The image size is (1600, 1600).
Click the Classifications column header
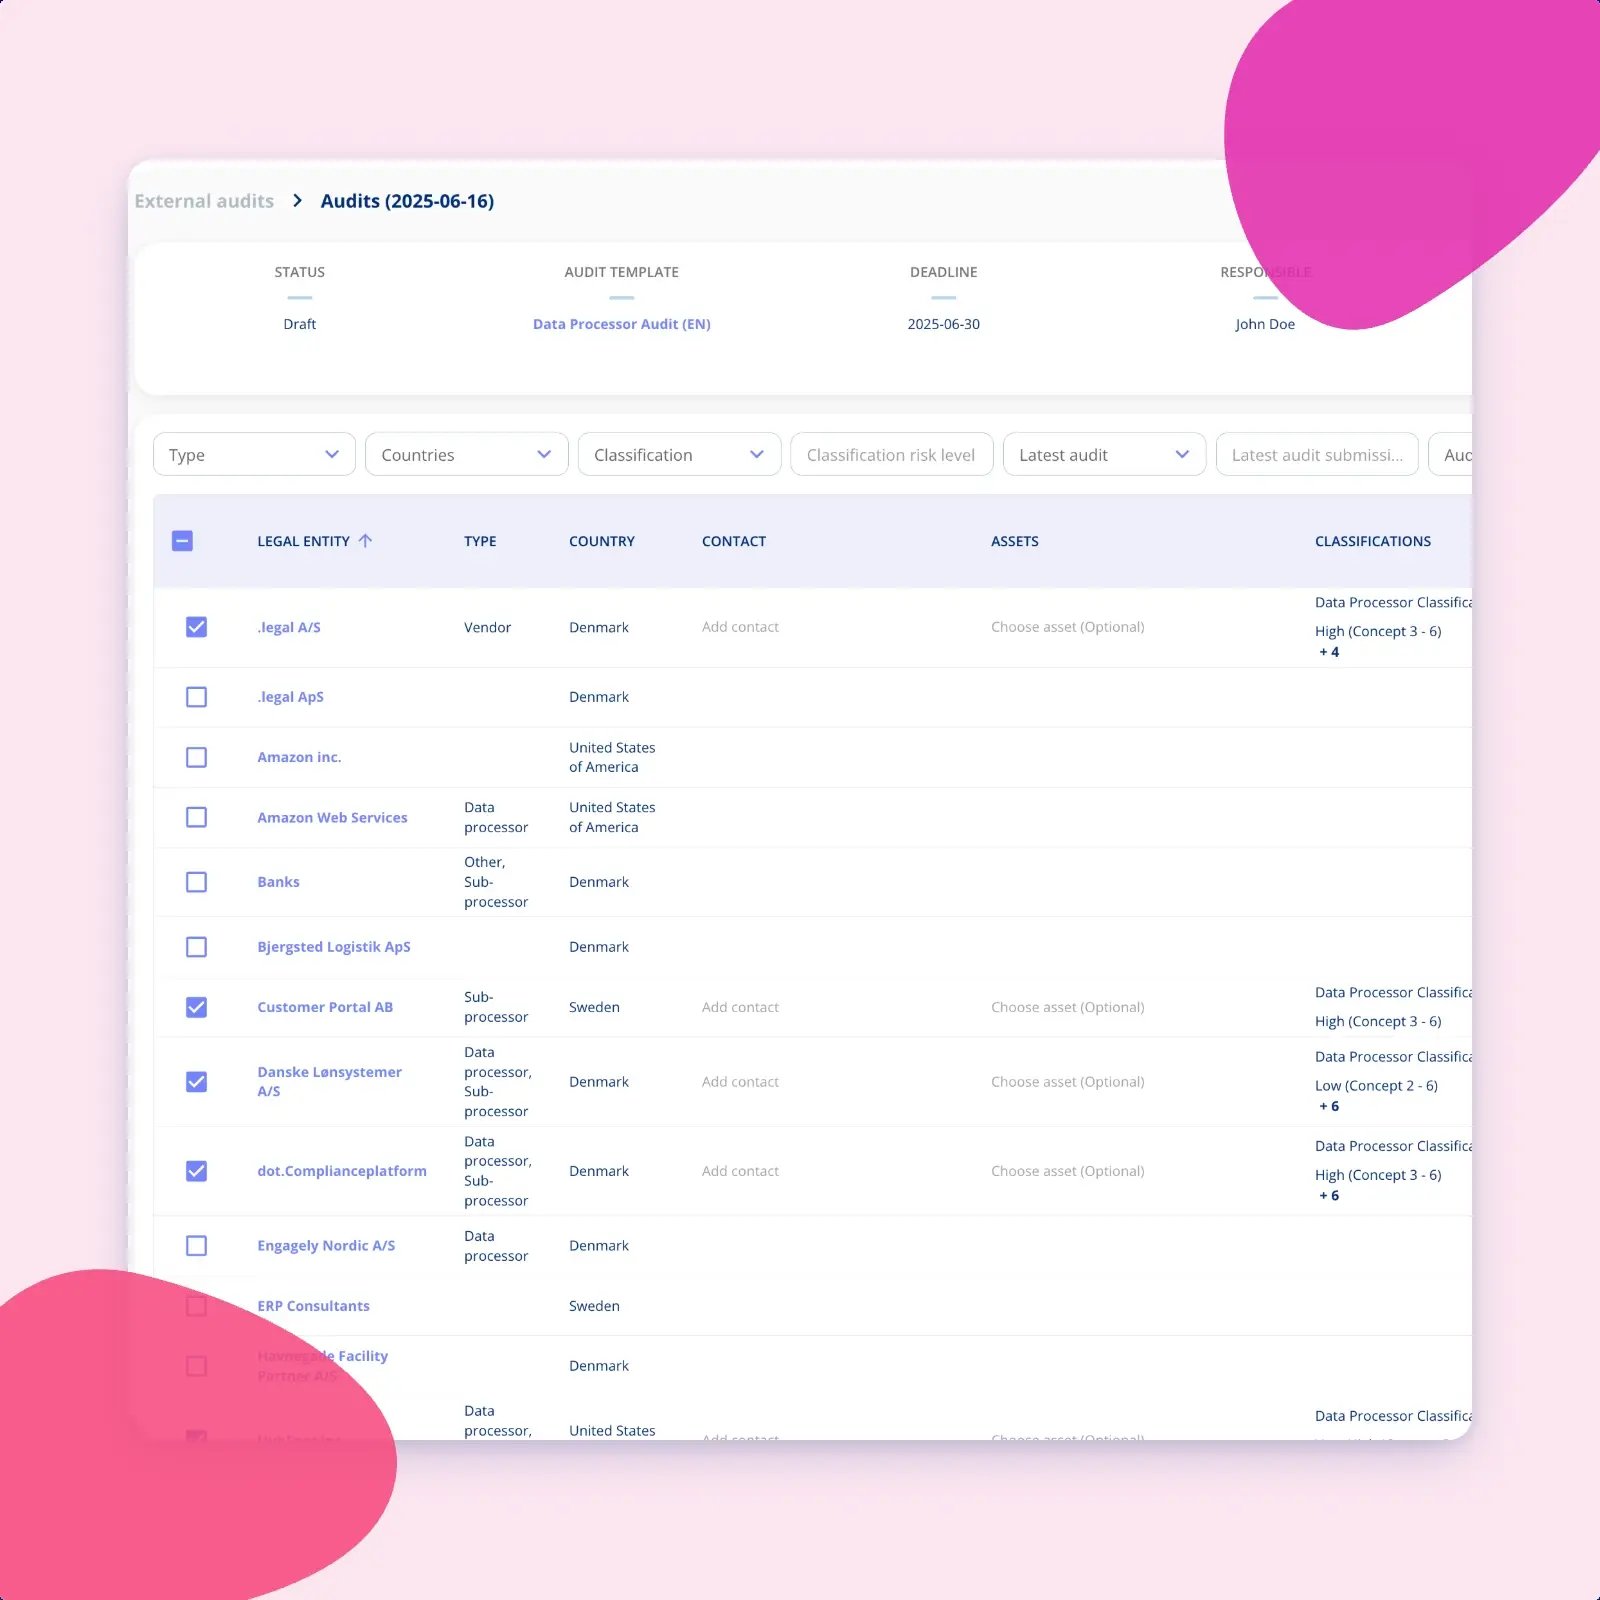pyautogui.click(x=1373, y=541)
